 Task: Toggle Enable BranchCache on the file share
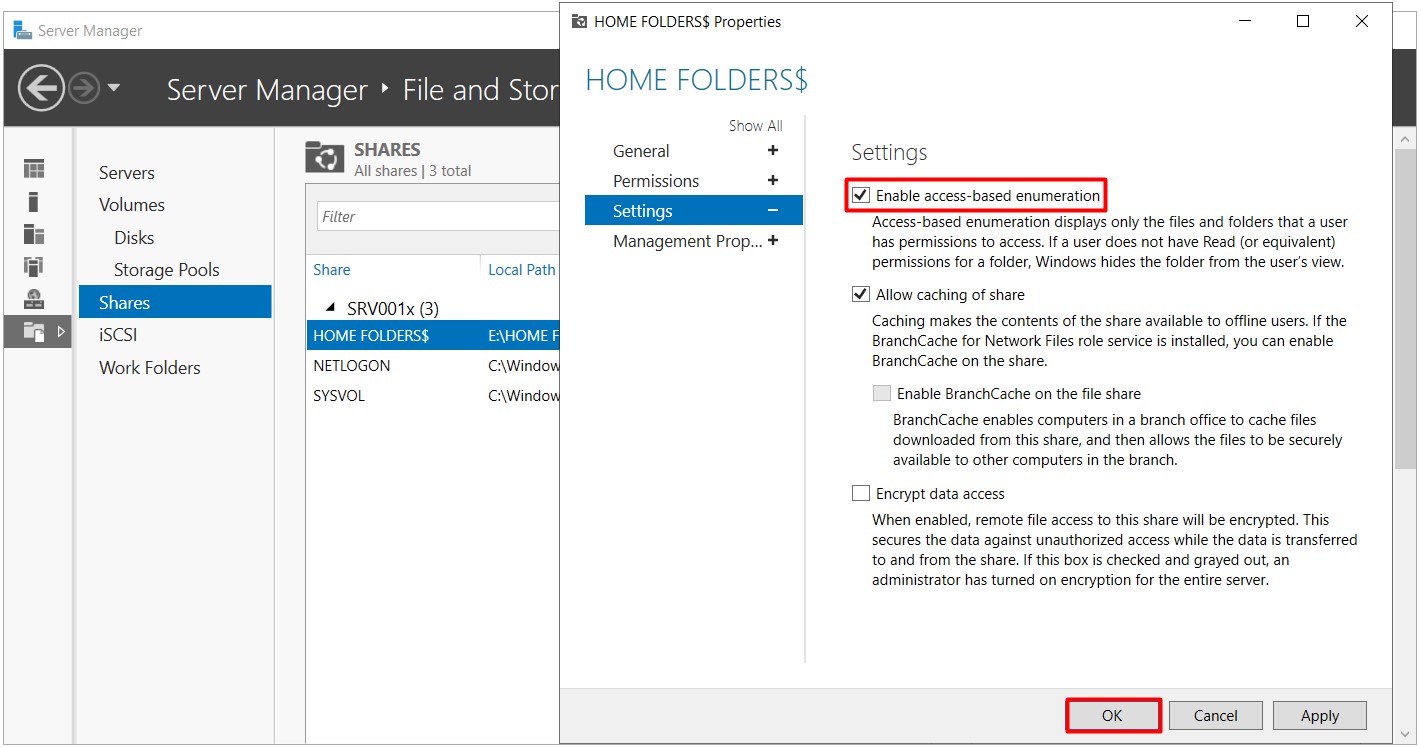pos(881,394)
